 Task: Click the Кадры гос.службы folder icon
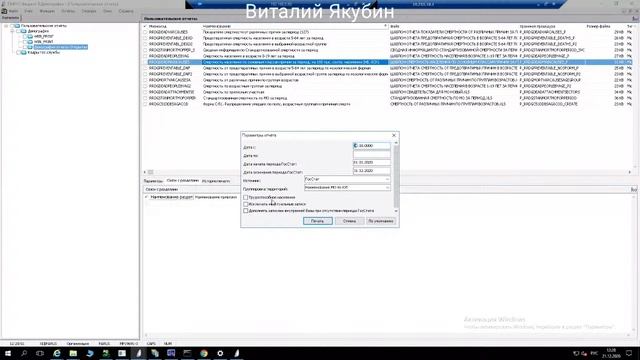[24, 52]
